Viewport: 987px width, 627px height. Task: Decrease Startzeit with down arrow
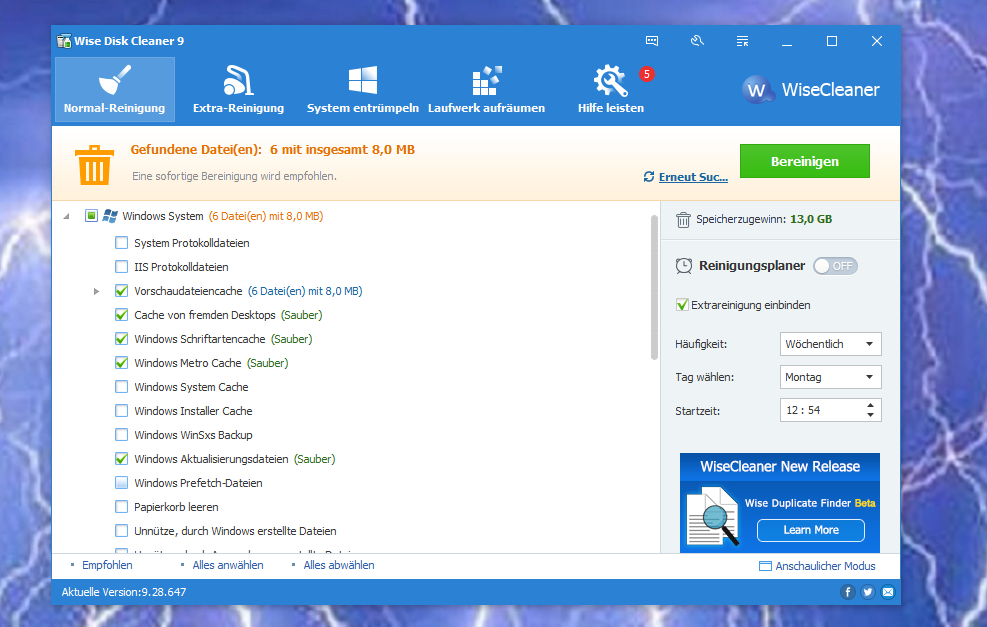click(x=870, y=415)
